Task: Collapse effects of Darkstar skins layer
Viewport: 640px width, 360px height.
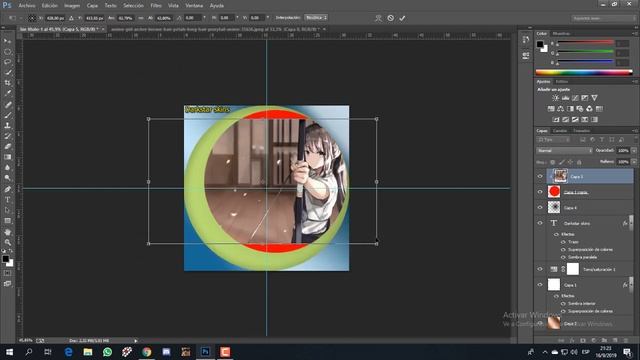Action: pyautogui.click(x=631, y=223)
